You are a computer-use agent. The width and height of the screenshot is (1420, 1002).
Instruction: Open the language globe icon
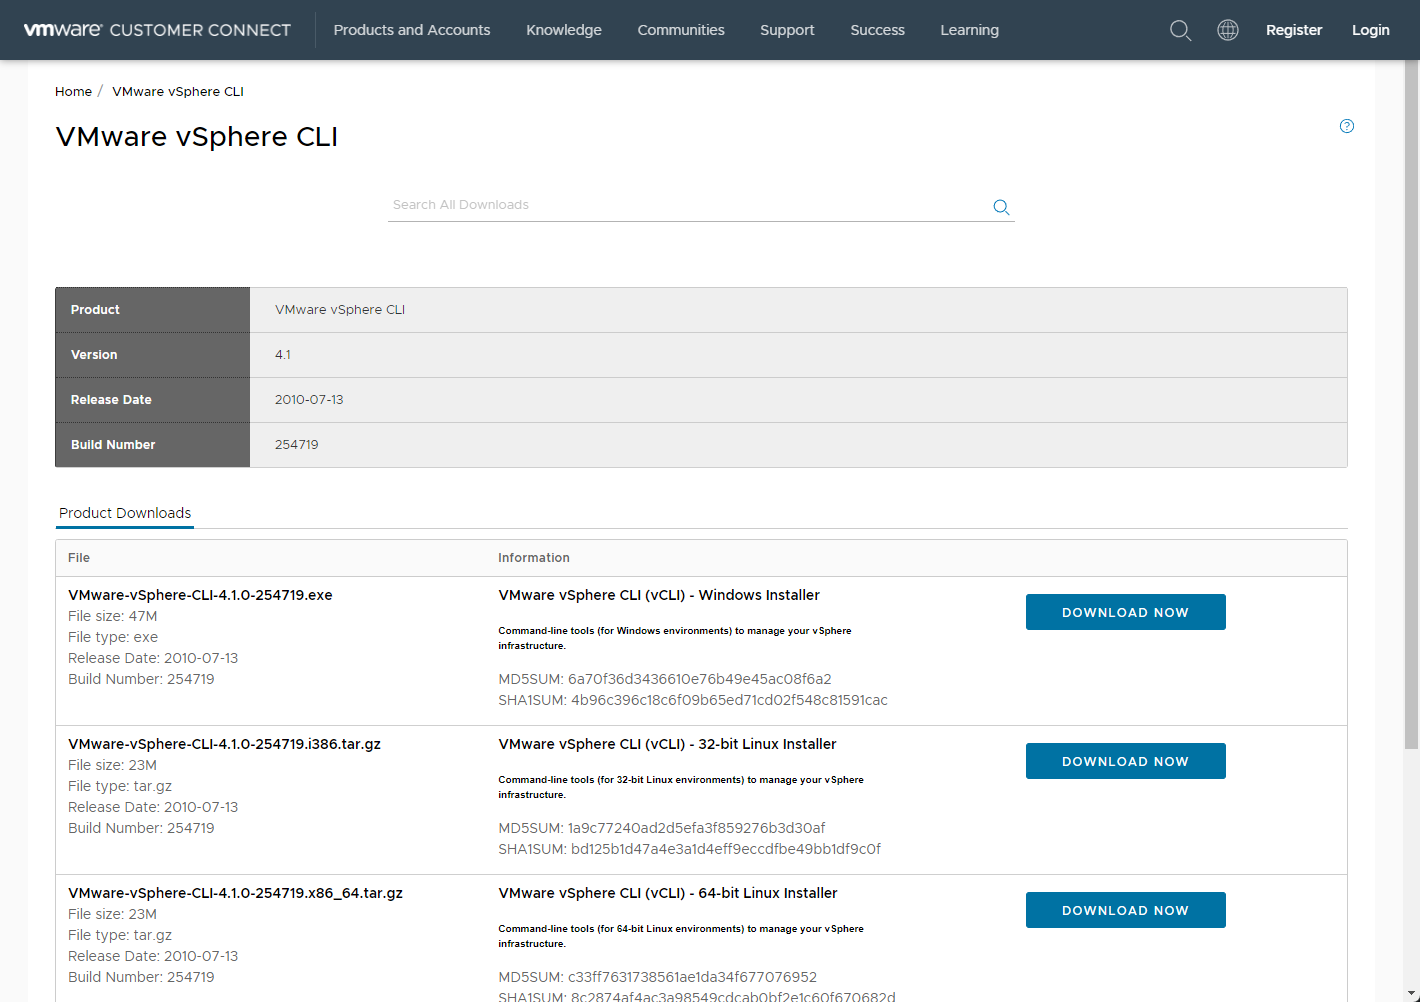tap(1228, 30)
